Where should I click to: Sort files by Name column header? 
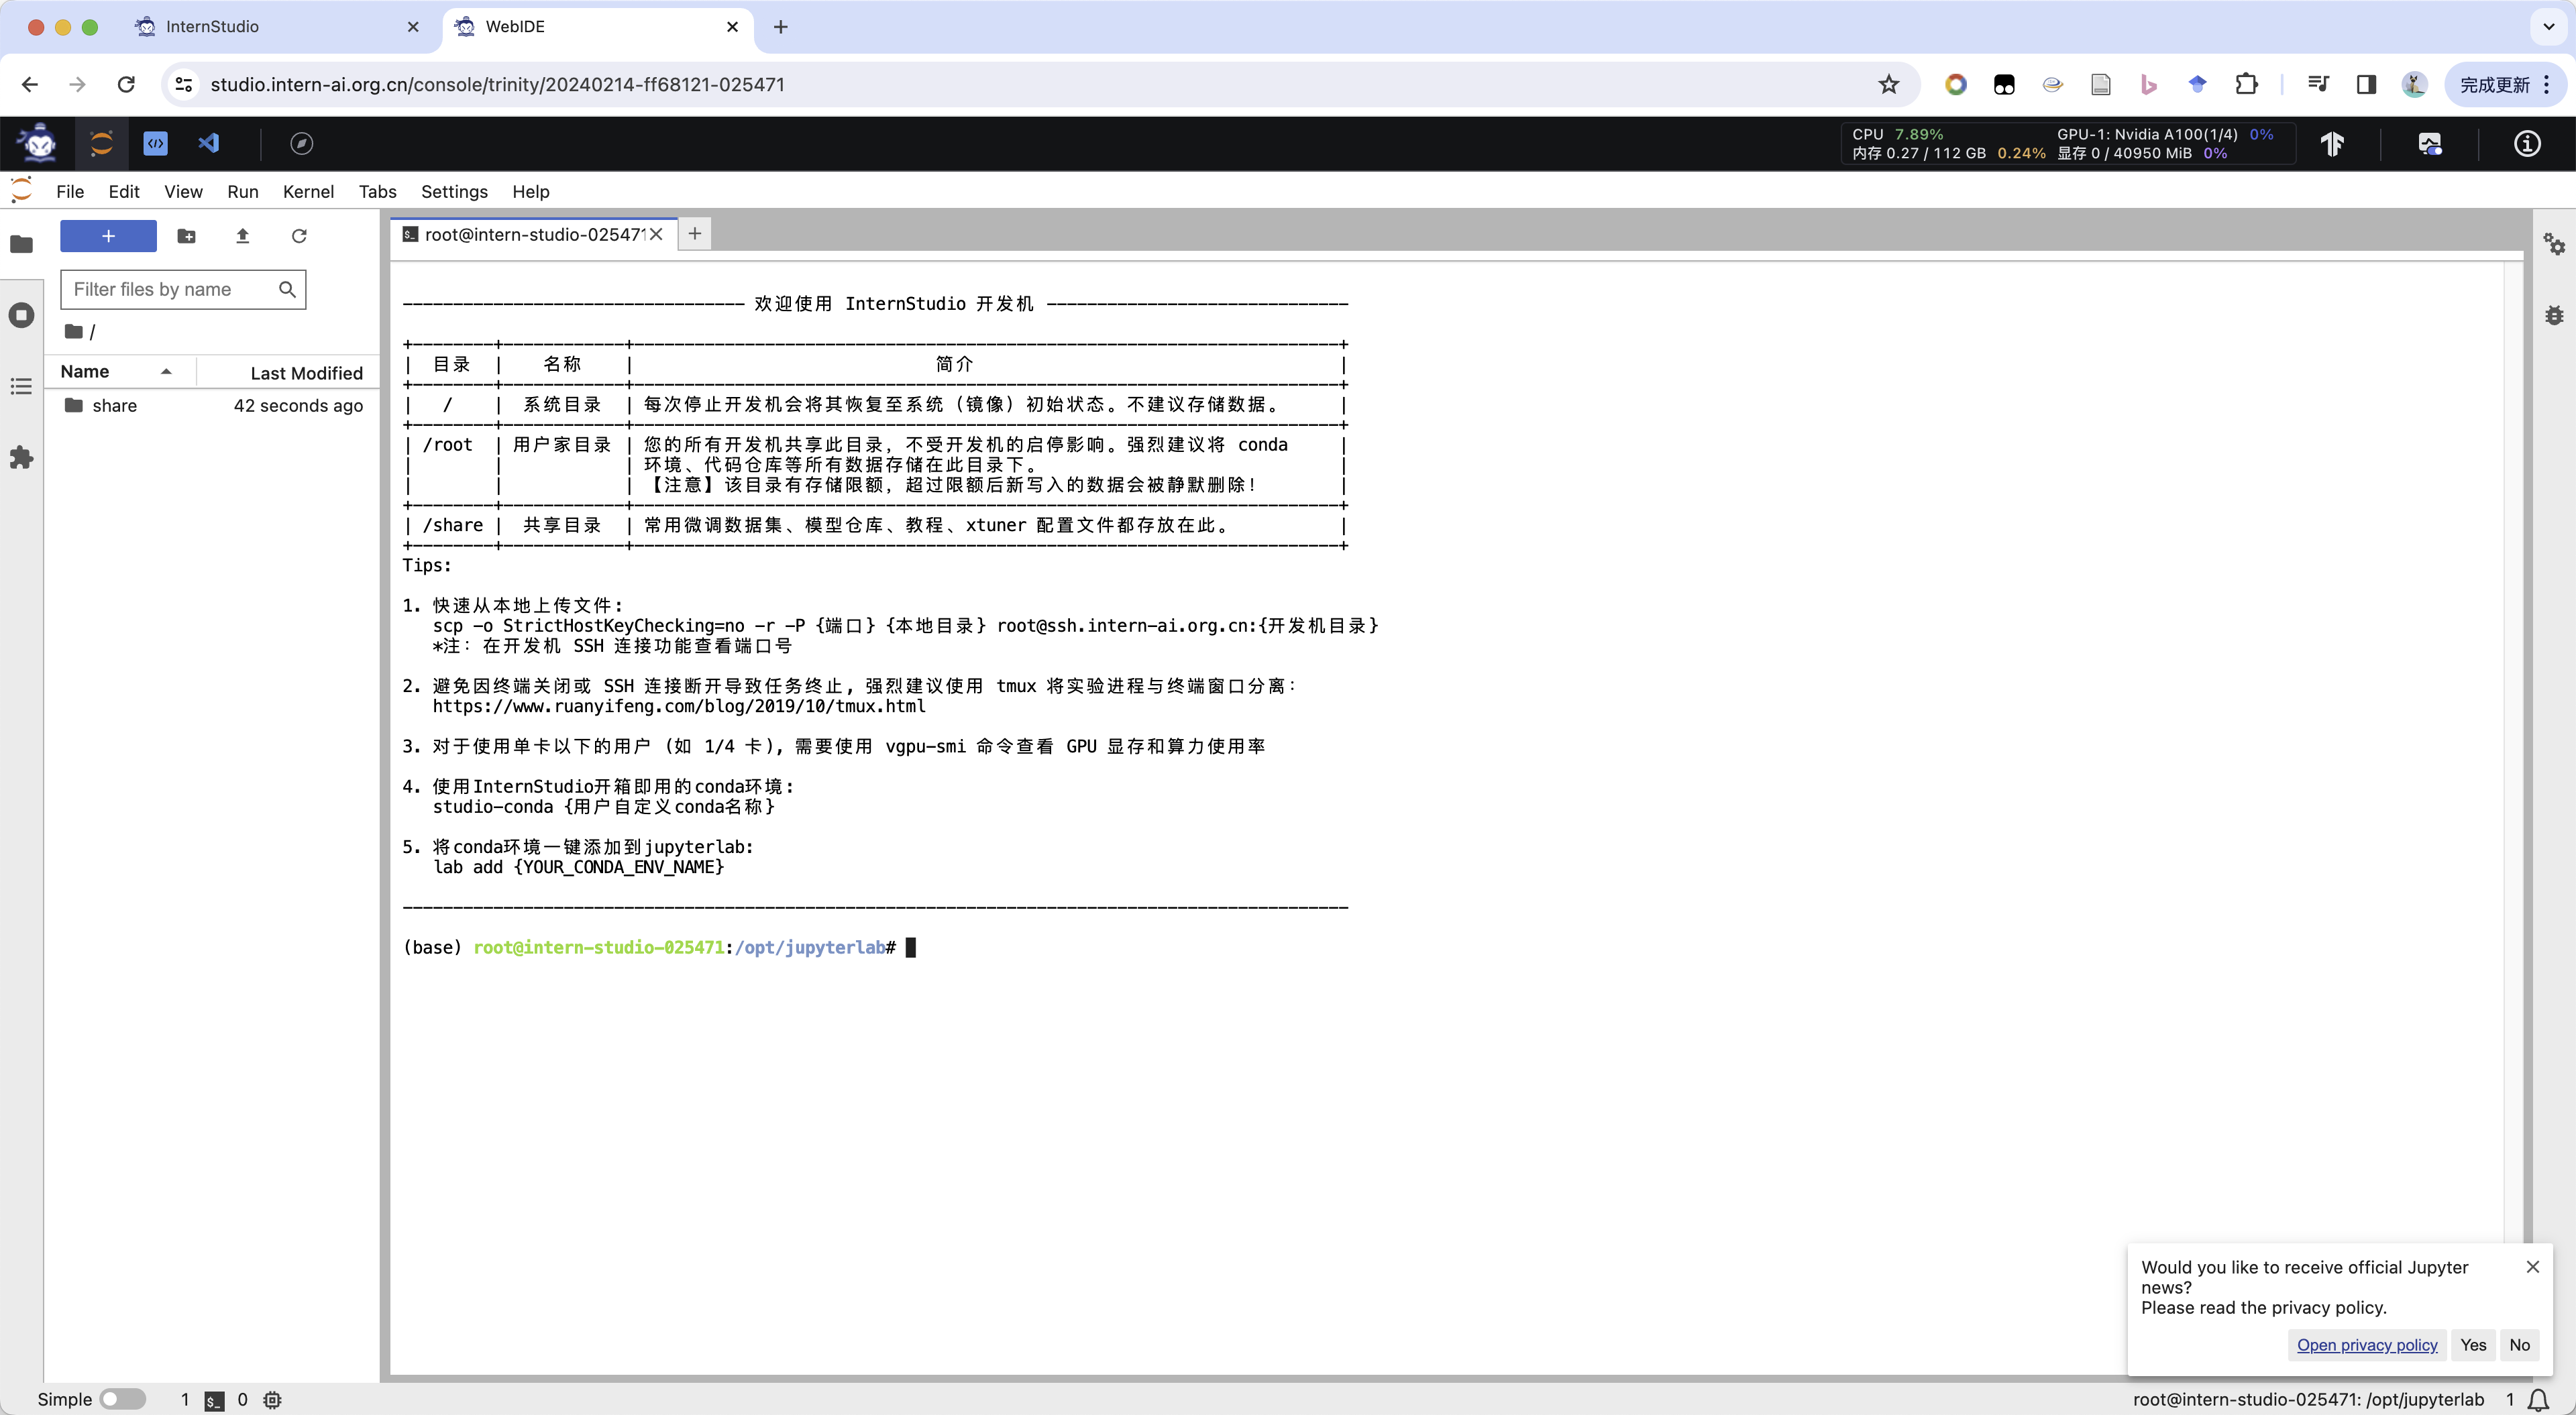click(85, 372)
